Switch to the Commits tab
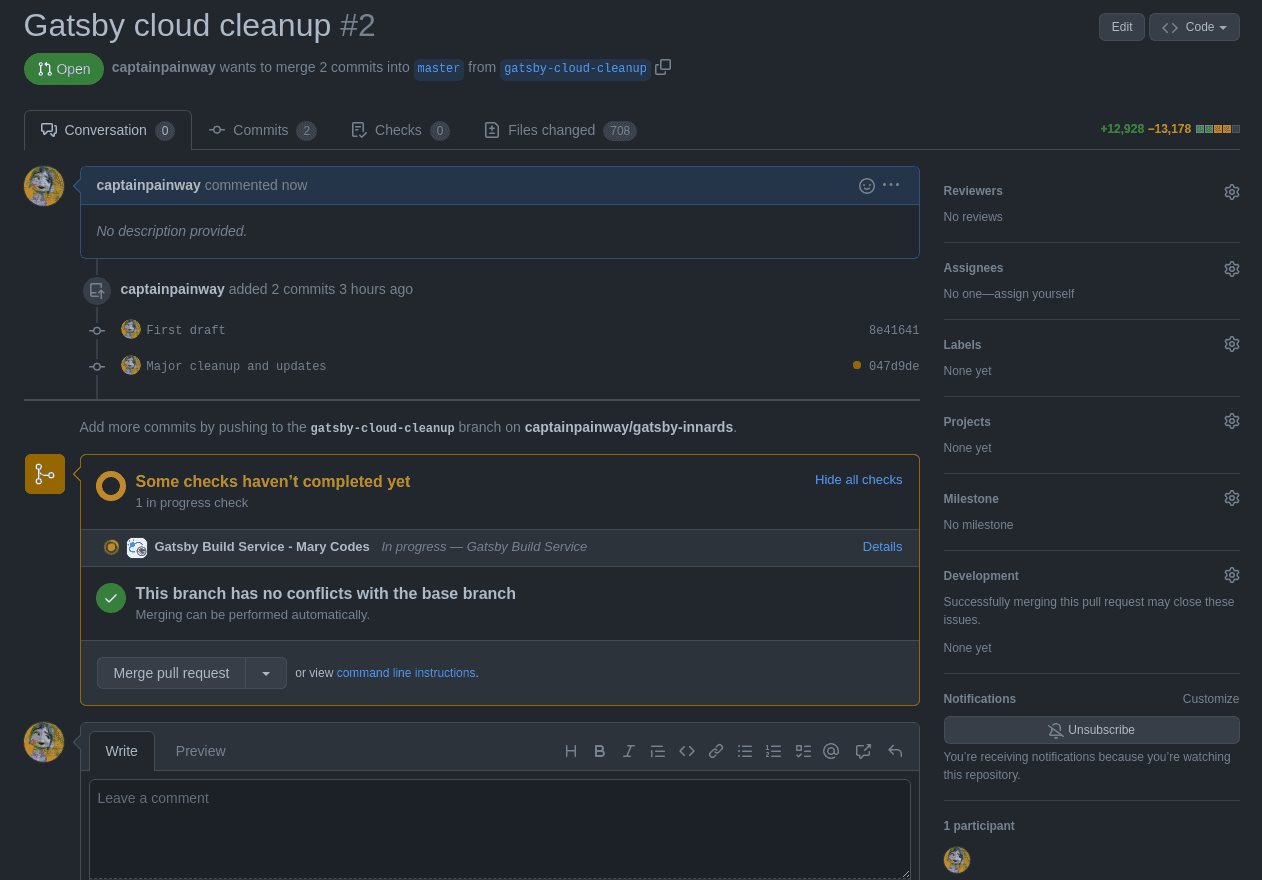The width and height of the screenshot is (1262, 880). pyautogui.click(x=263, y=130)
